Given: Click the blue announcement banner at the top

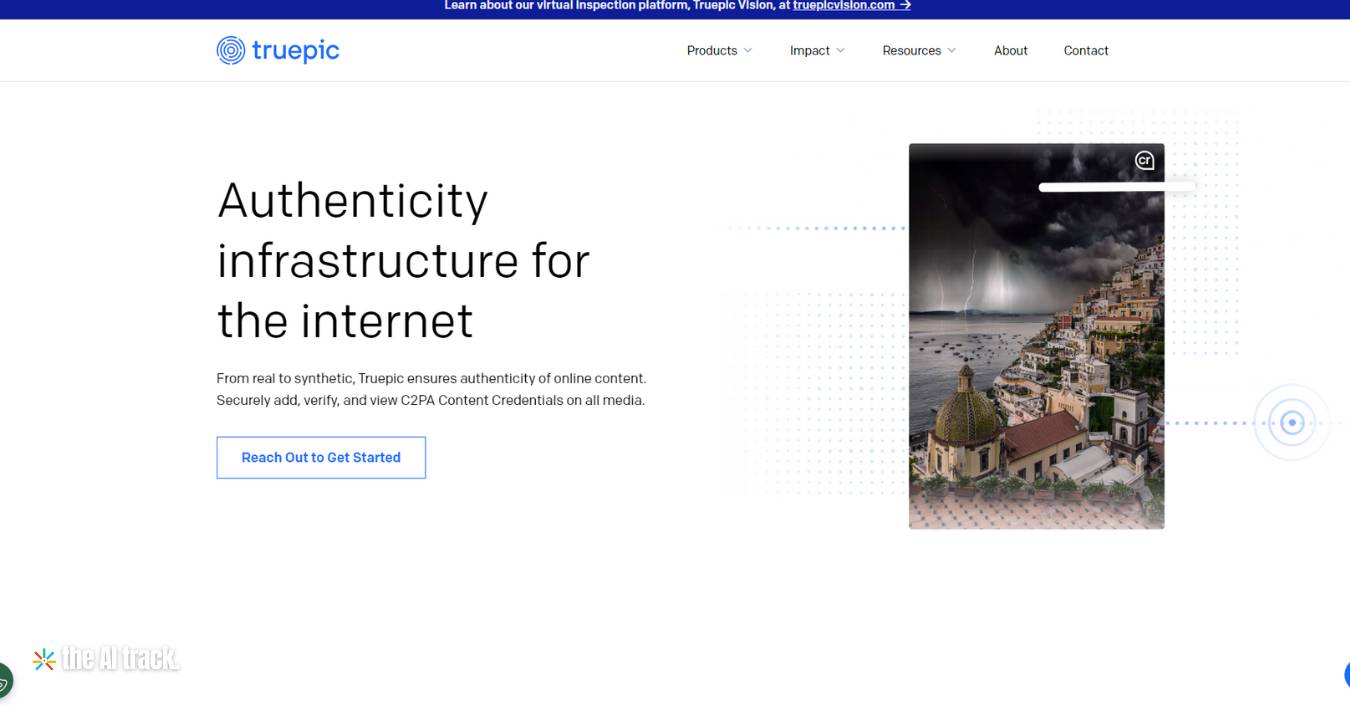Looking at the screenshot, I should [675, 9].
